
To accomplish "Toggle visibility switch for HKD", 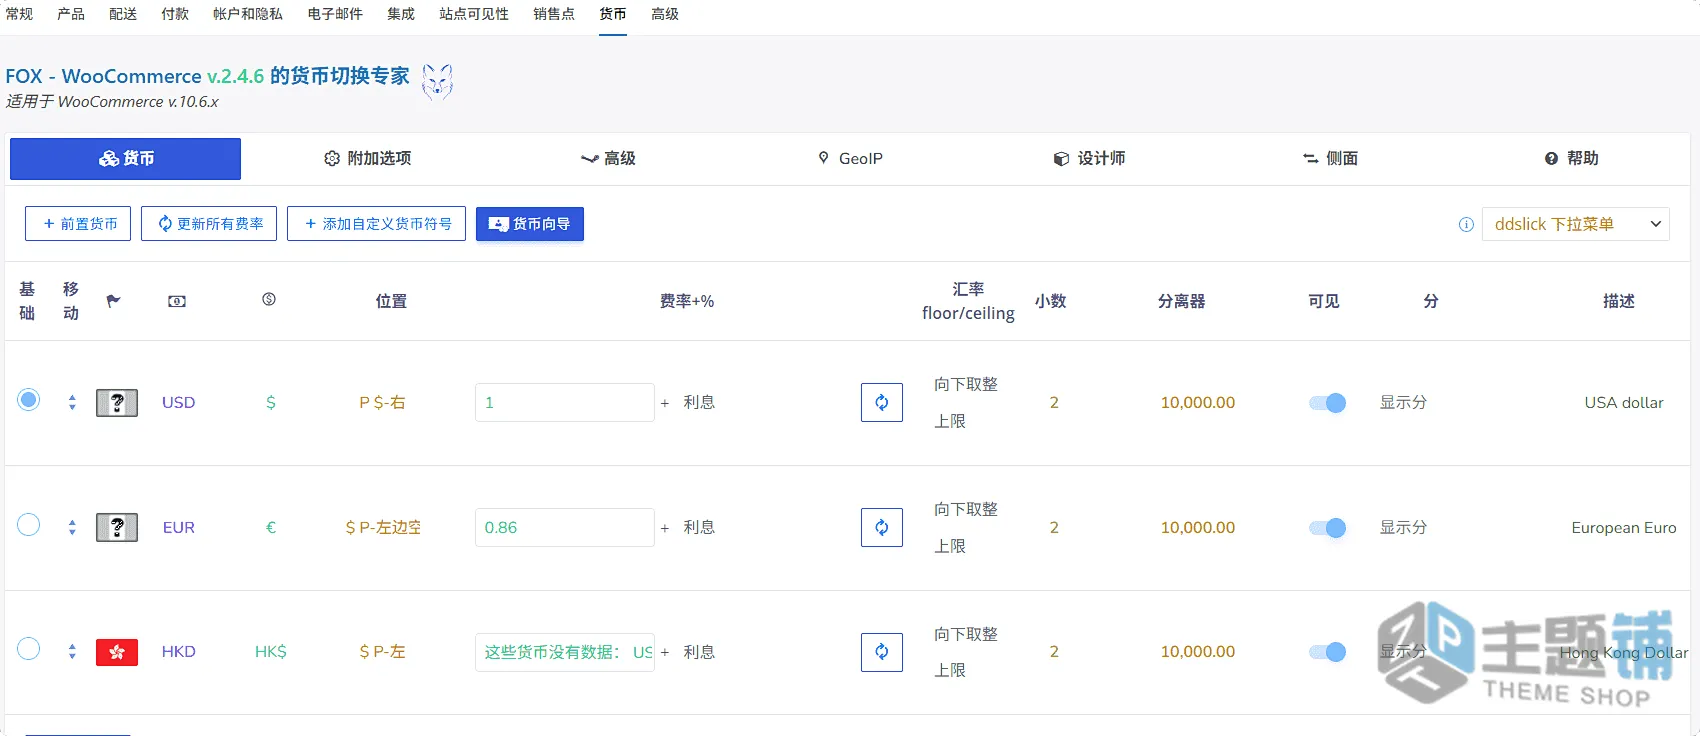I will tap(1328, 652).
